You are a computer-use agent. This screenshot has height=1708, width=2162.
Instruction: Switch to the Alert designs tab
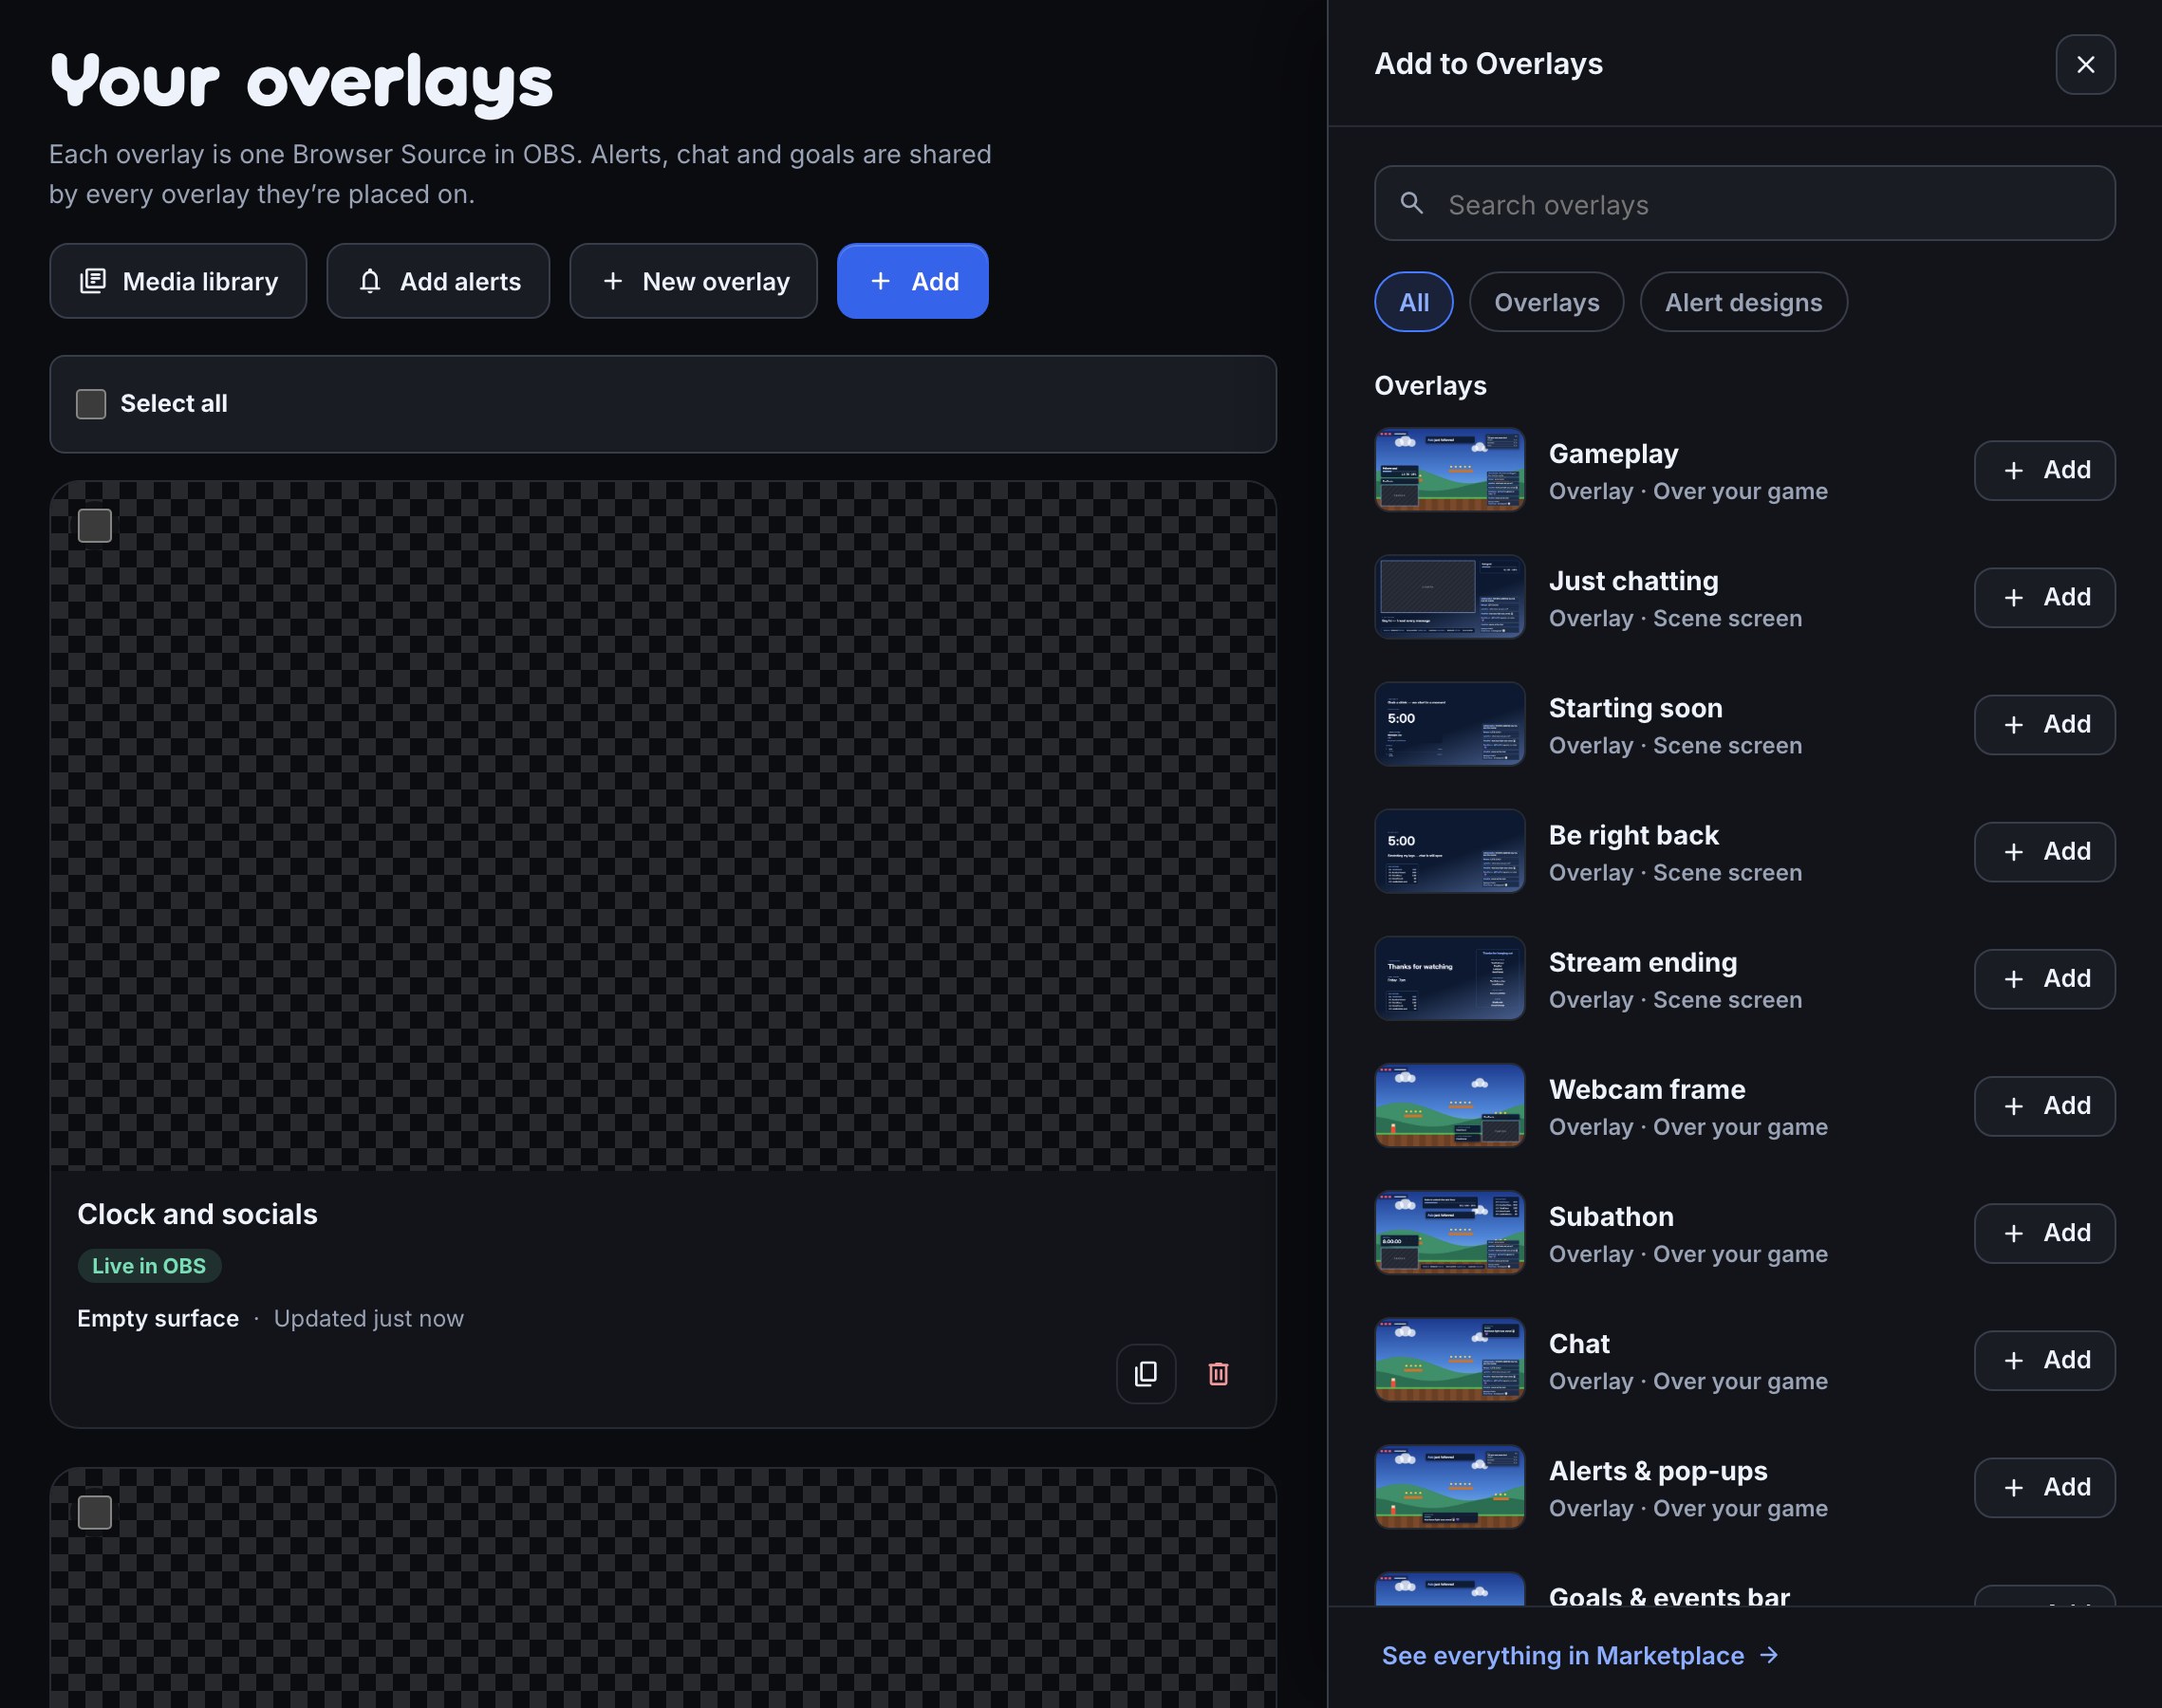click(x=1743, y=302)
